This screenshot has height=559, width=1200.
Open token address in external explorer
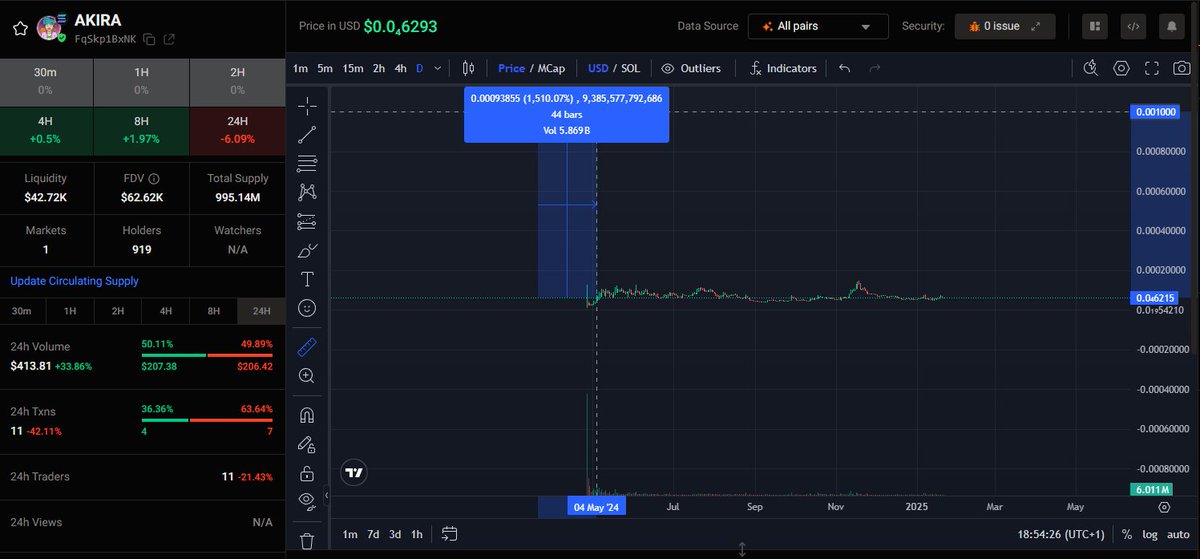click(169, 39)
